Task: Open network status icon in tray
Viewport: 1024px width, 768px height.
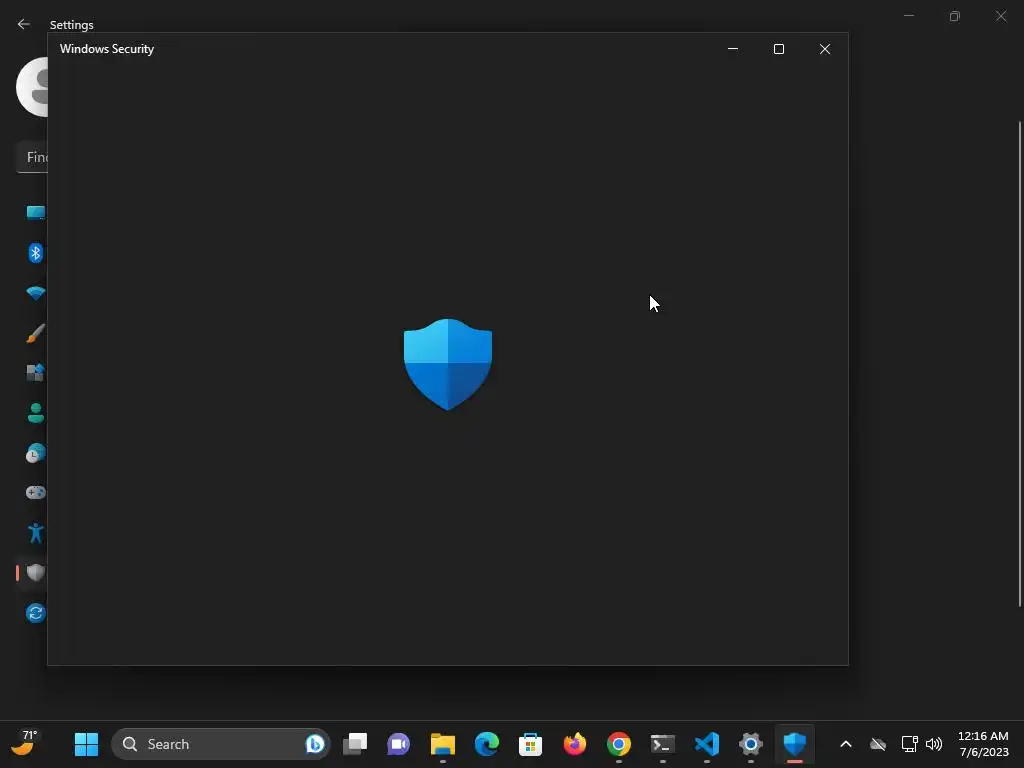Action: [x=909, y=744]
